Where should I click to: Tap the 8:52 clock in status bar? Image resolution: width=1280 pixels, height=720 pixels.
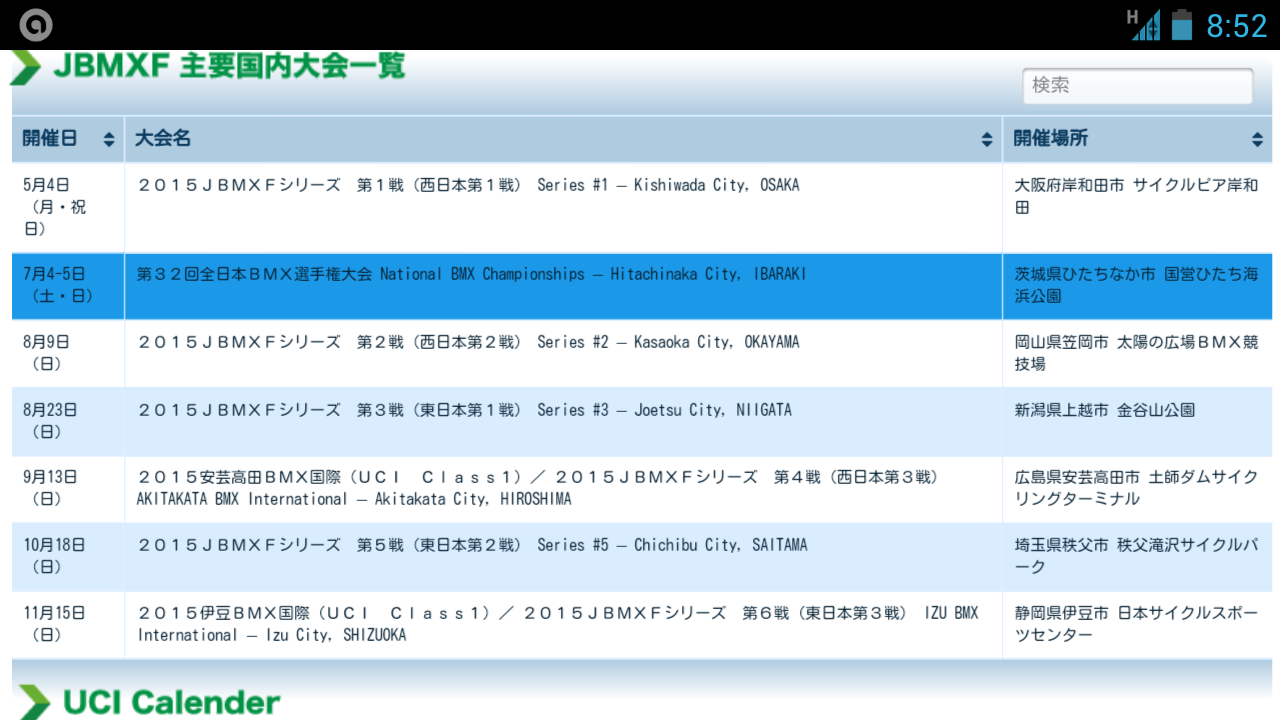tap(1236, 25)
